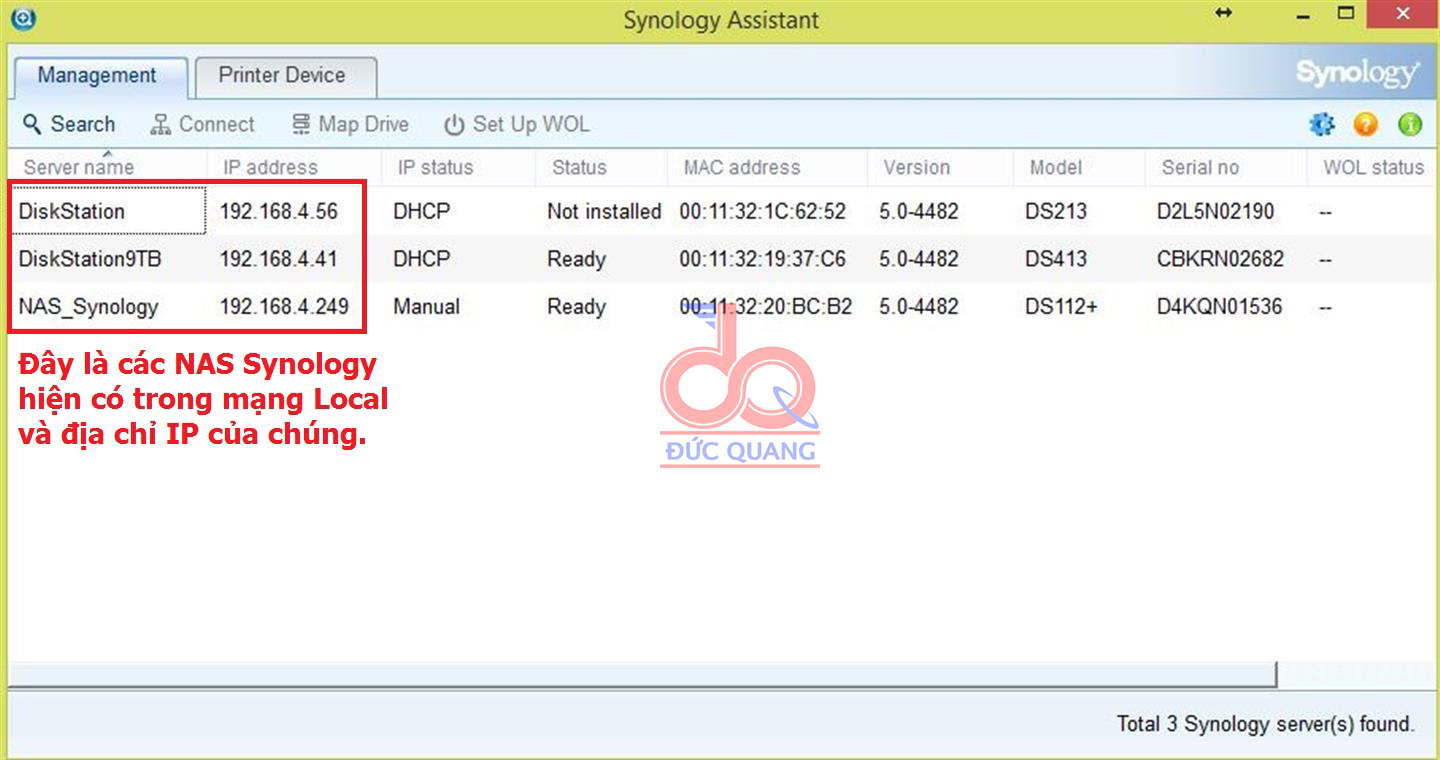Click the Not installed status cell
Image resolution: width=1440 pixels, height=760 pixels.
(604, 211)
